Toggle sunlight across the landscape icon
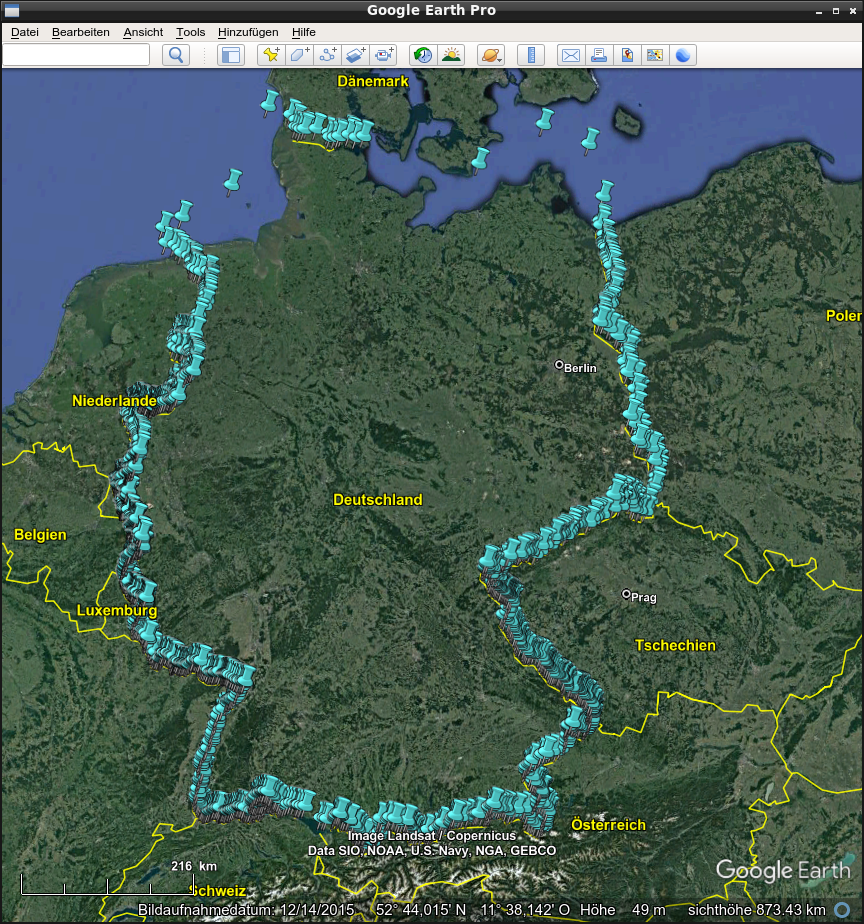This screenshot has height=924, width=864. [x=451, y=55]
